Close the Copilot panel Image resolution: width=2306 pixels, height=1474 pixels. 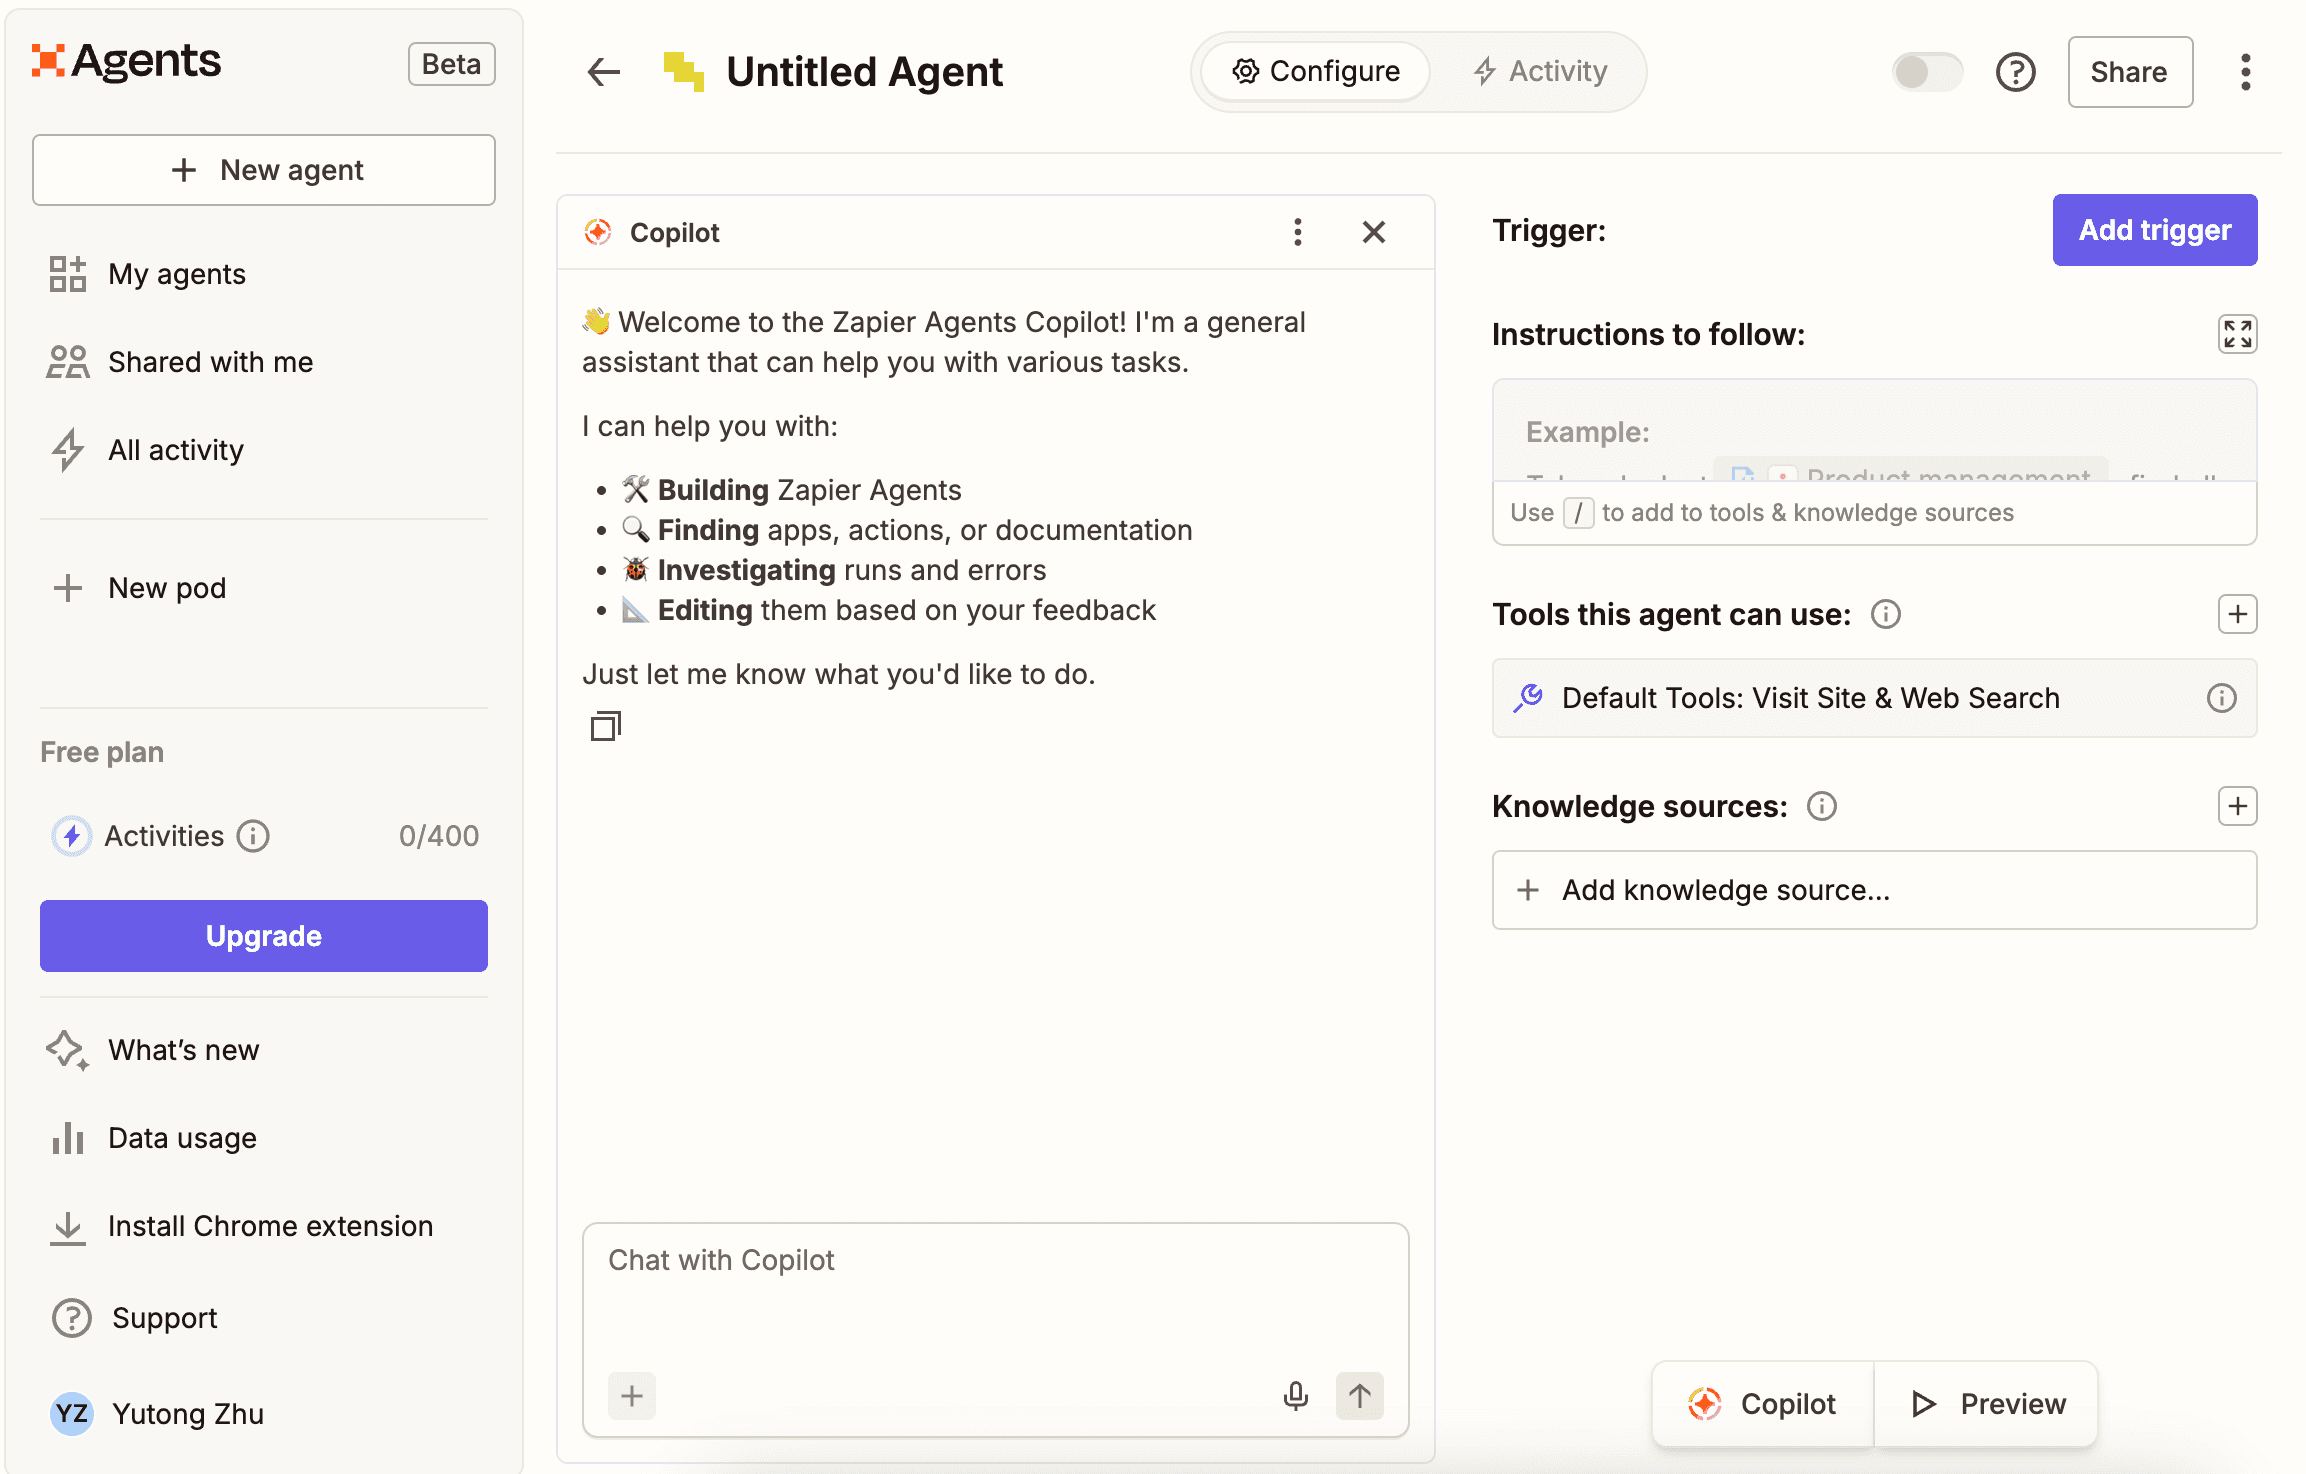coord(1374,232)
